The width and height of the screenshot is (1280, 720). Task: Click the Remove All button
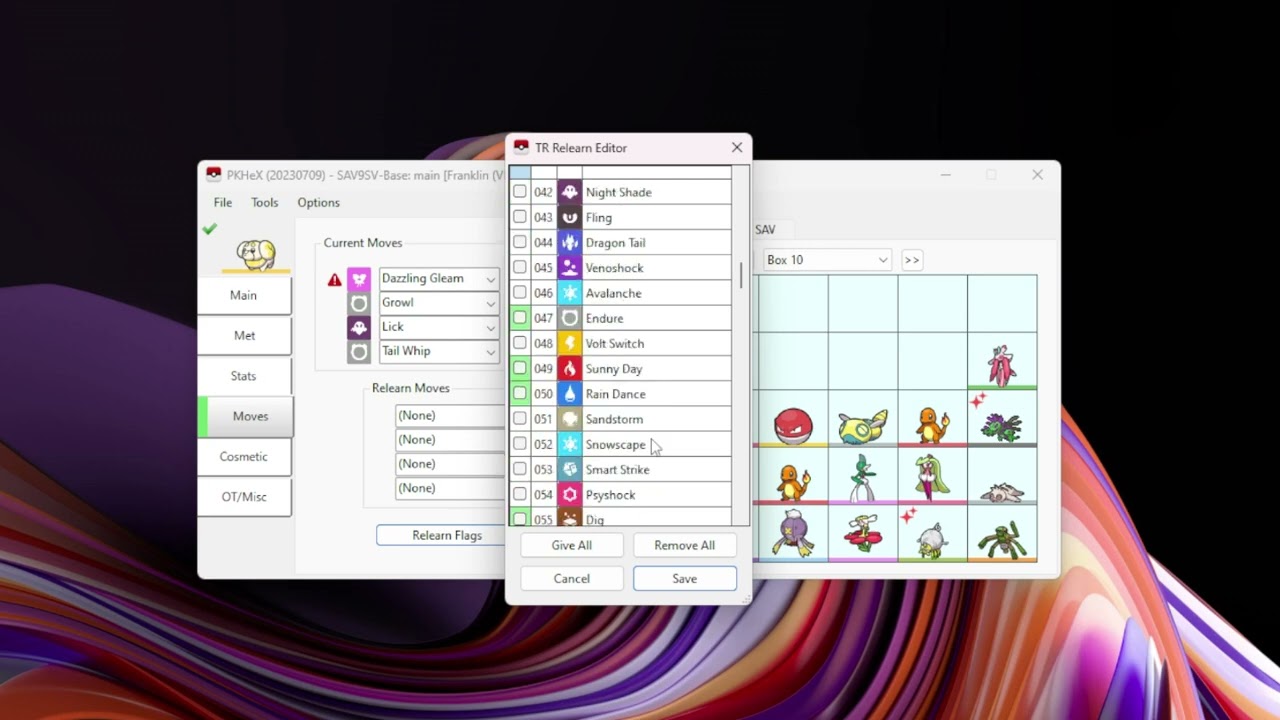coord(685,545)
